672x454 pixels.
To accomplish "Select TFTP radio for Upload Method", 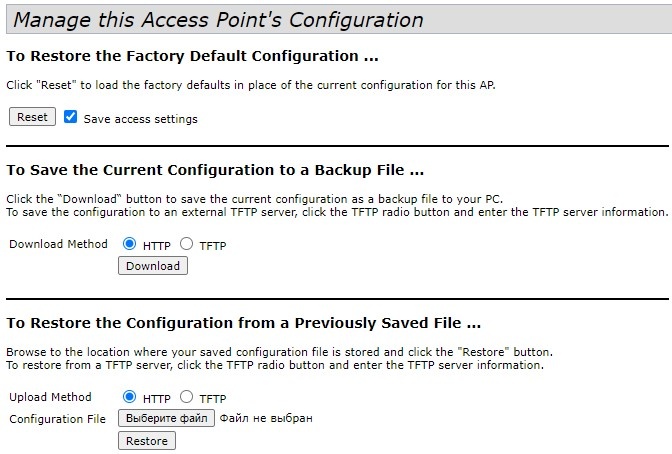I will (x=186, y=397).
